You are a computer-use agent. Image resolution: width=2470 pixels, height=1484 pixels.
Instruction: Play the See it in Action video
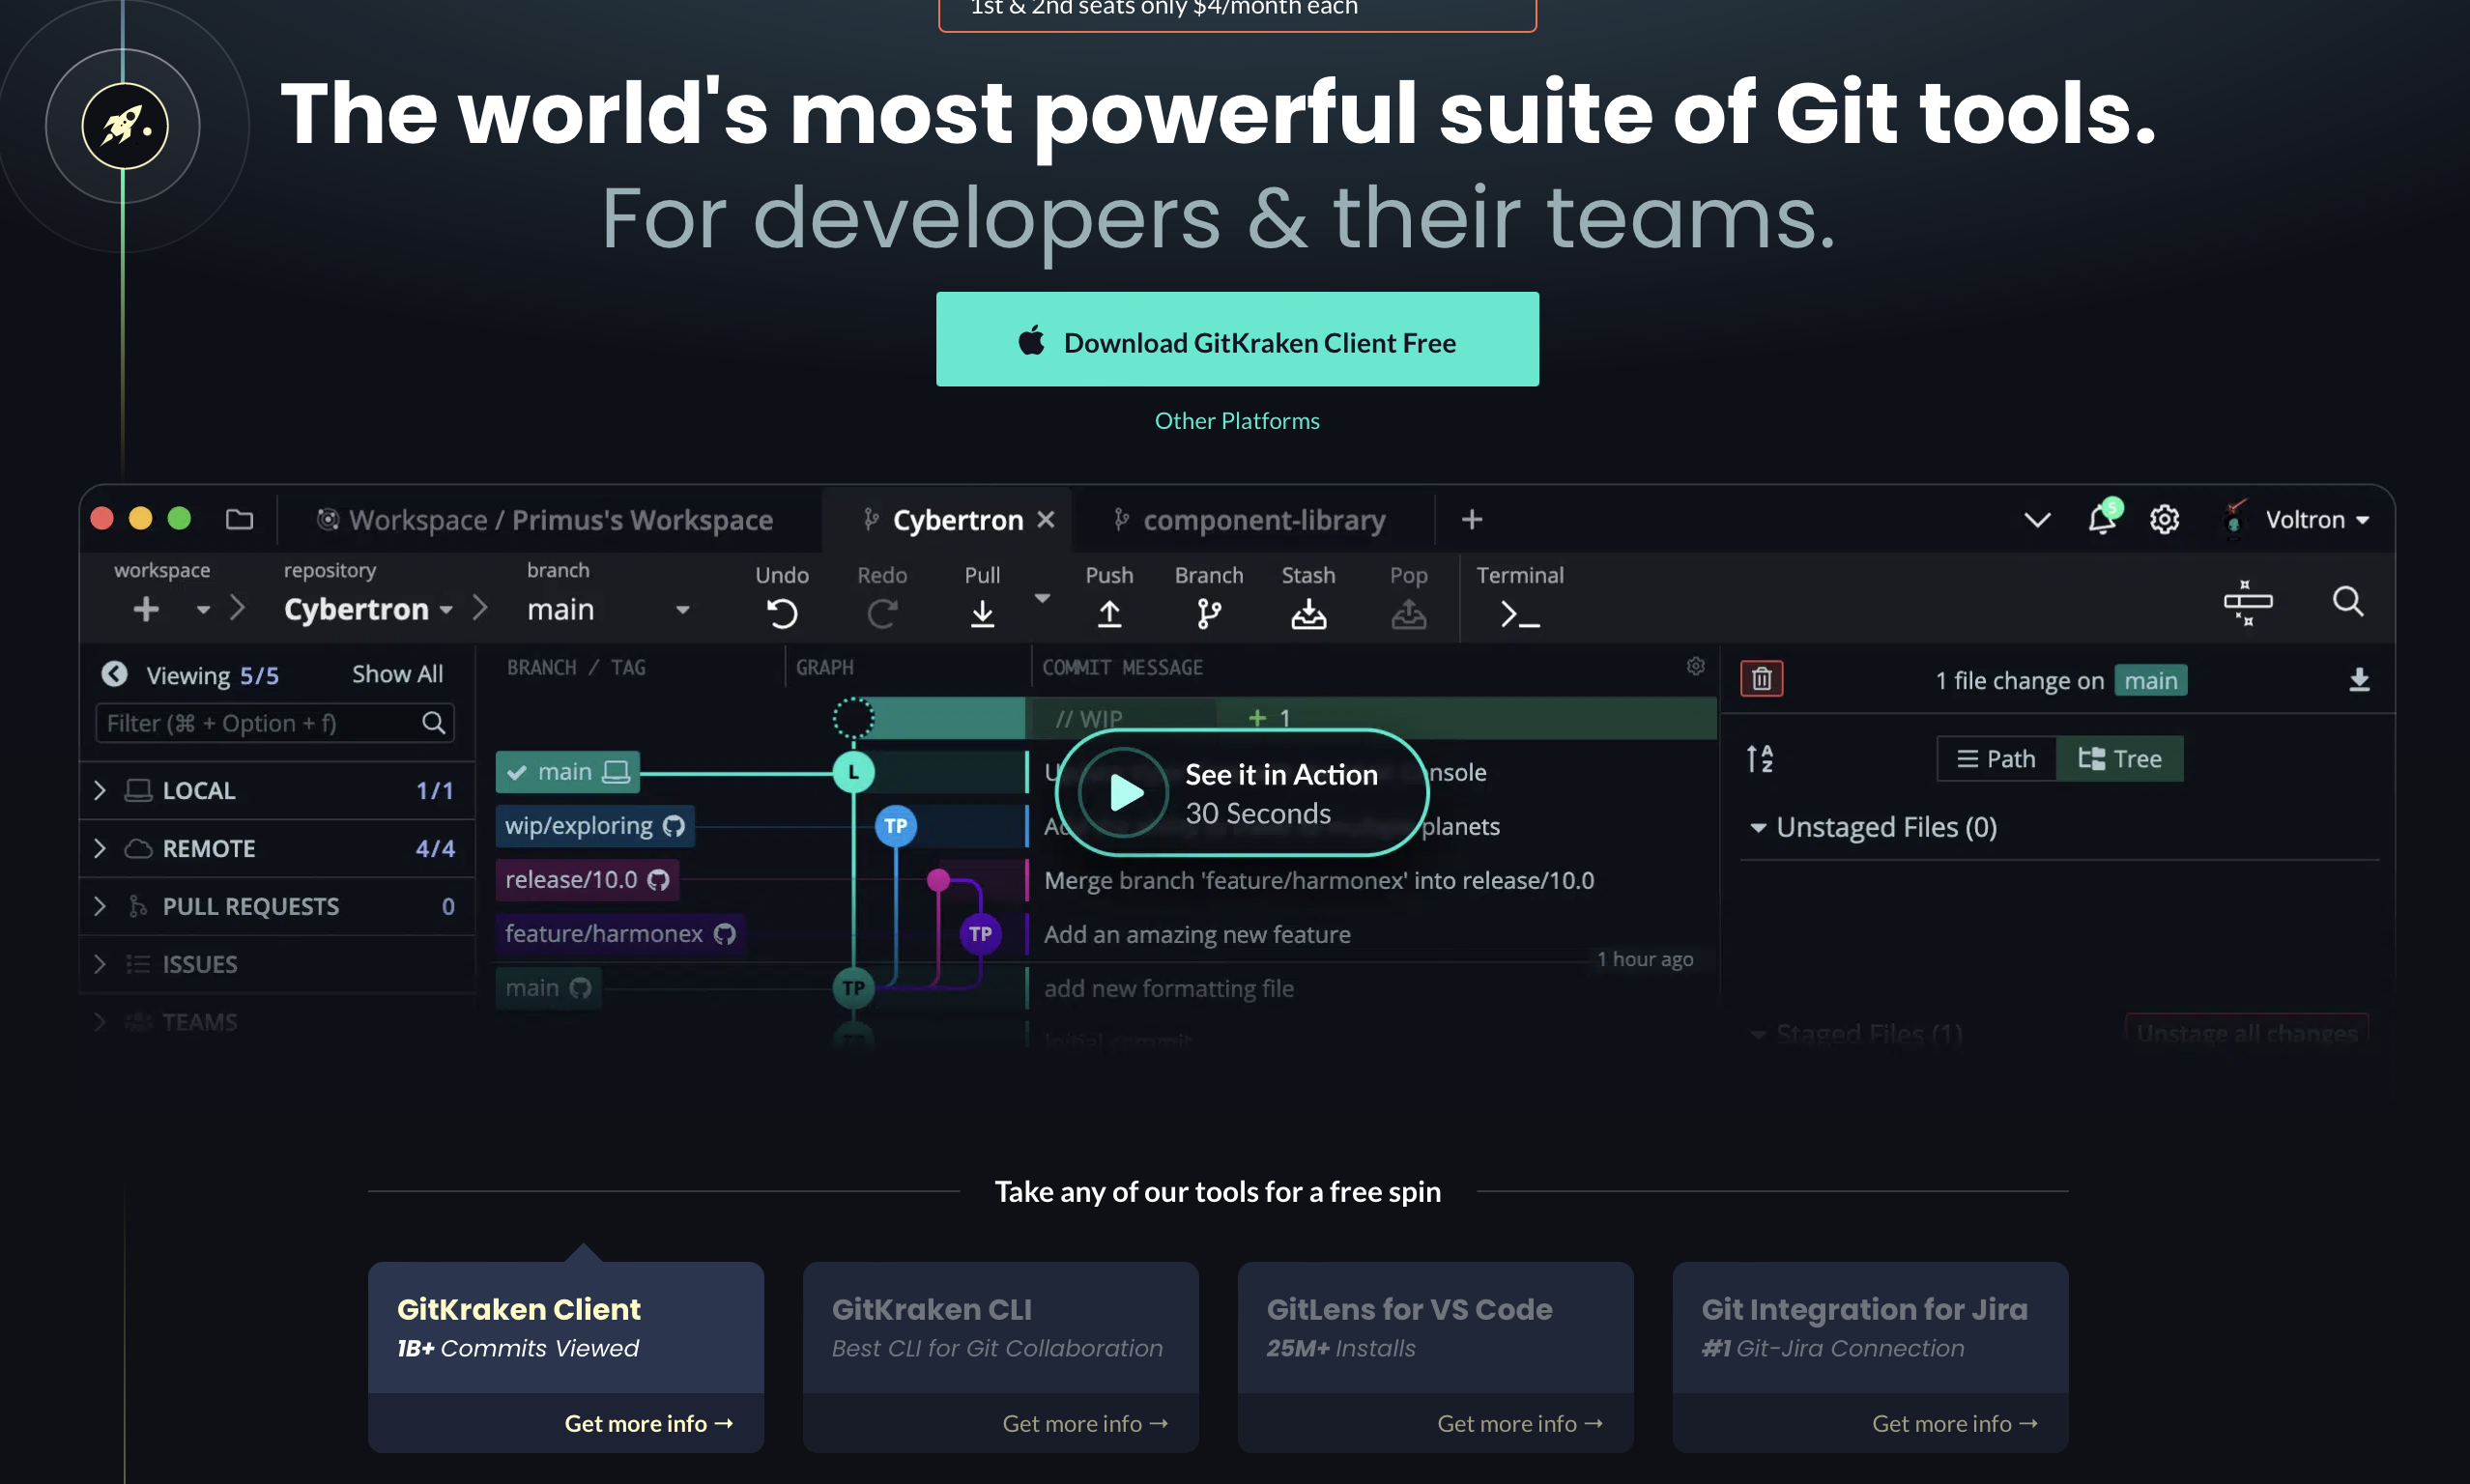(x=1241, y=792)
